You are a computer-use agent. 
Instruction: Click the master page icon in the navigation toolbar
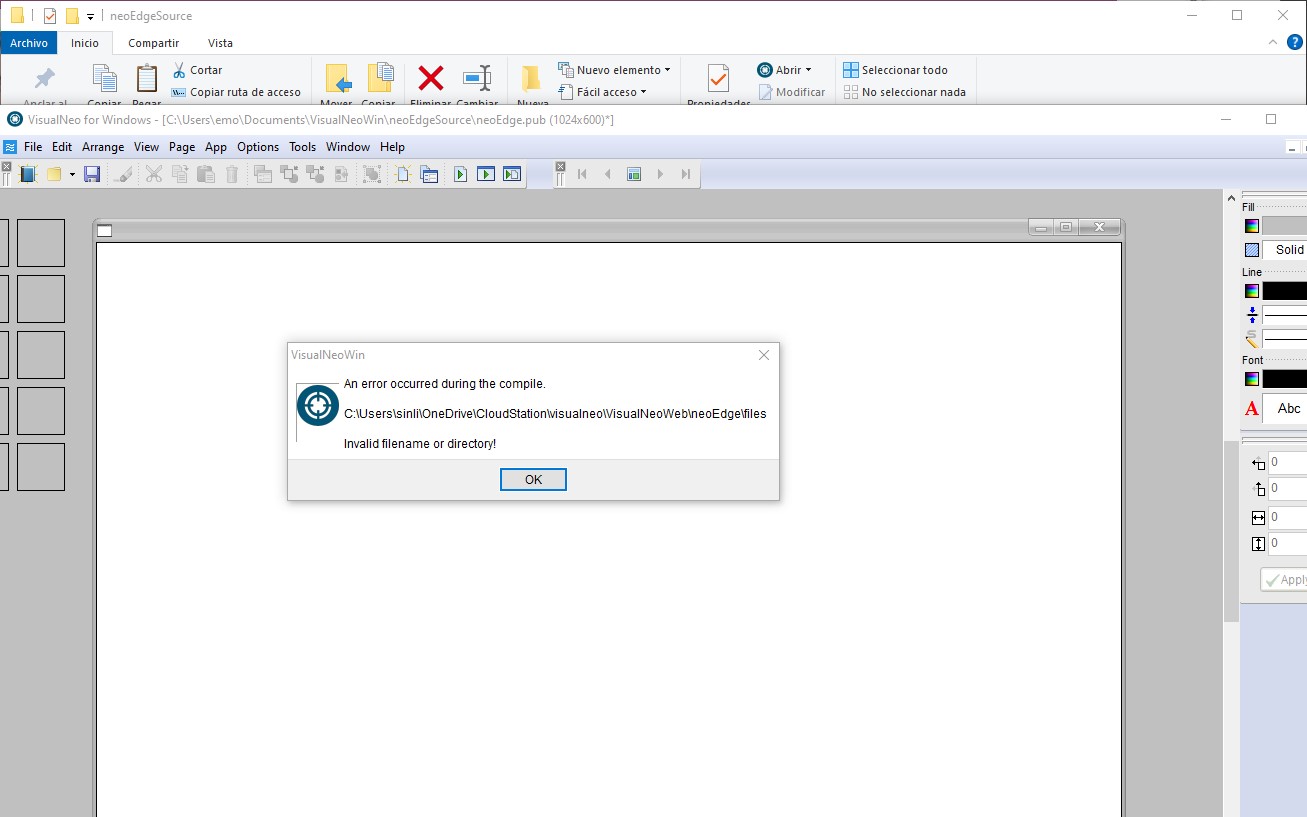click(634, 174)
